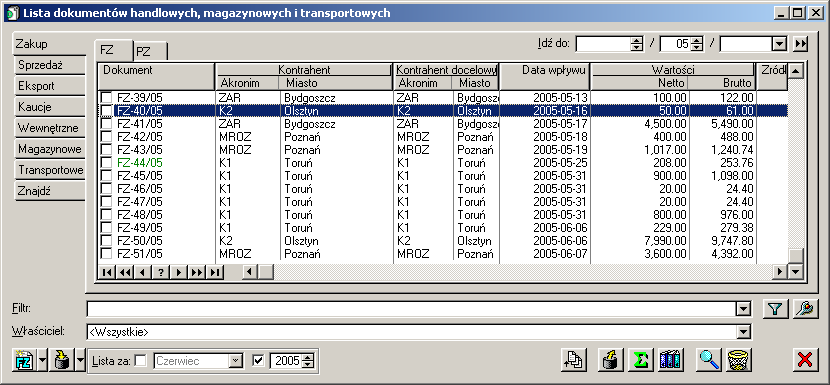Screen dimensions: 830x385
Task: Close the window with red X icon
Action: click(x=805, y=361)
